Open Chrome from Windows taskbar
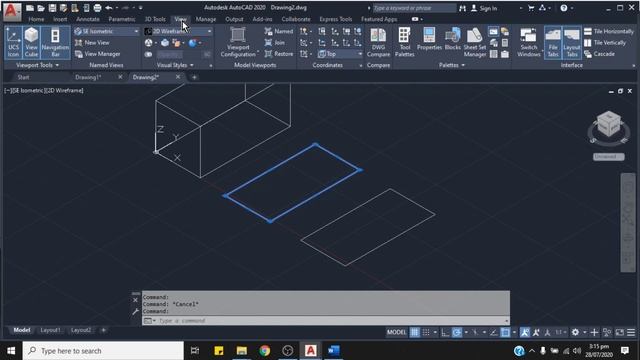This screenshot has height=360, width=640. pyautogui.click(x=264, y=351)
